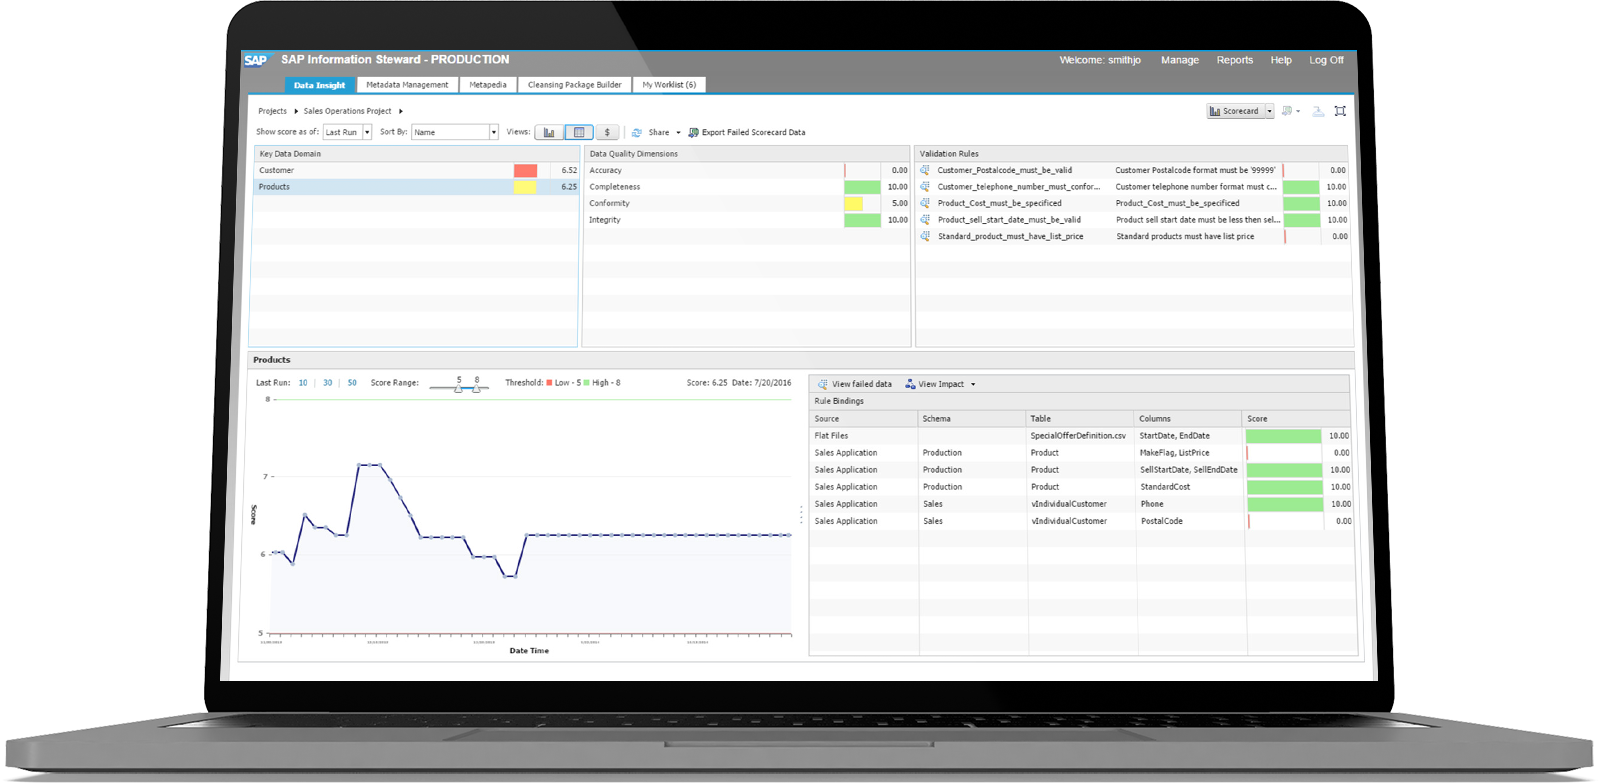Switch to bar chart scorecard view
The height and width of the screenshot is (783, 1600).
point(549,132)
